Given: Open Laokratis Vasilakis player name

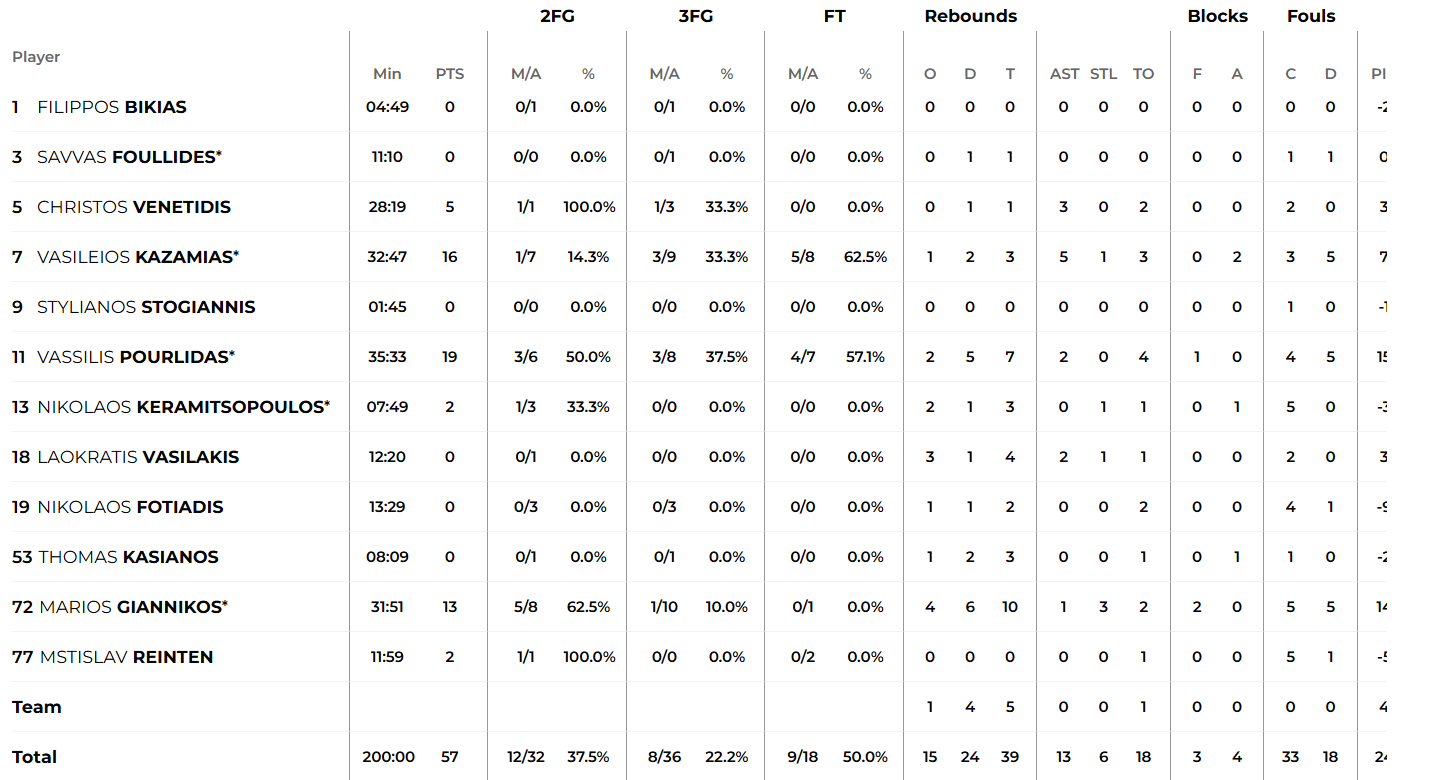Looking at the screenshot, I should click(x=138, y=457).
